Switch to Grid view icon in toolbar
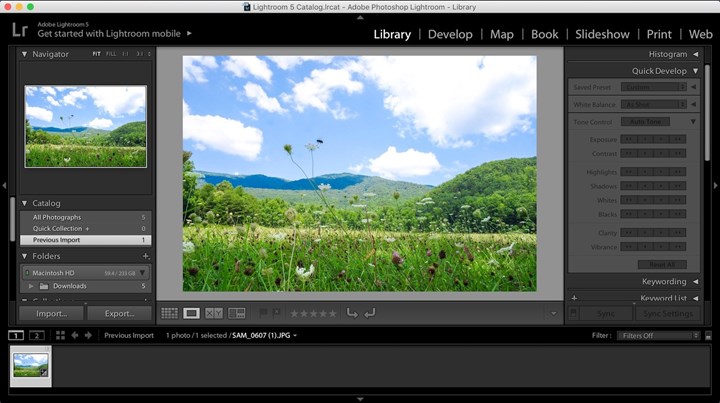 tap(169, 313)
